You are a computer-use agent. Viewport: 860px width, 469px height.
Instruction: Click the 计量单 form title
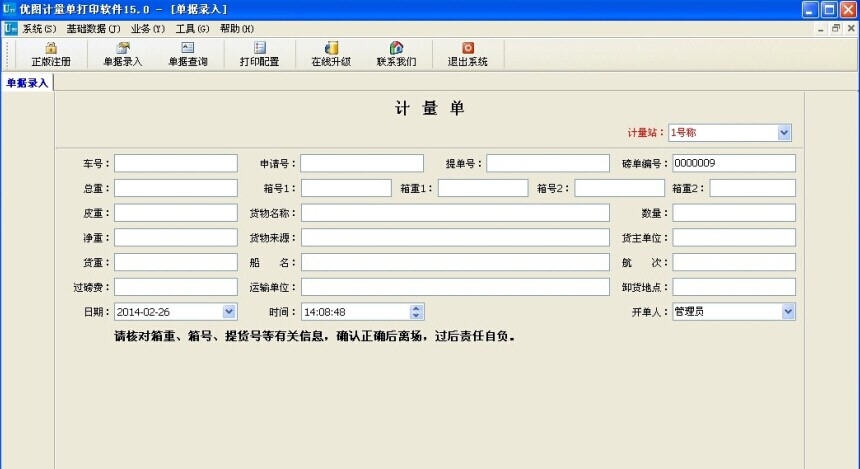point(429,108)
